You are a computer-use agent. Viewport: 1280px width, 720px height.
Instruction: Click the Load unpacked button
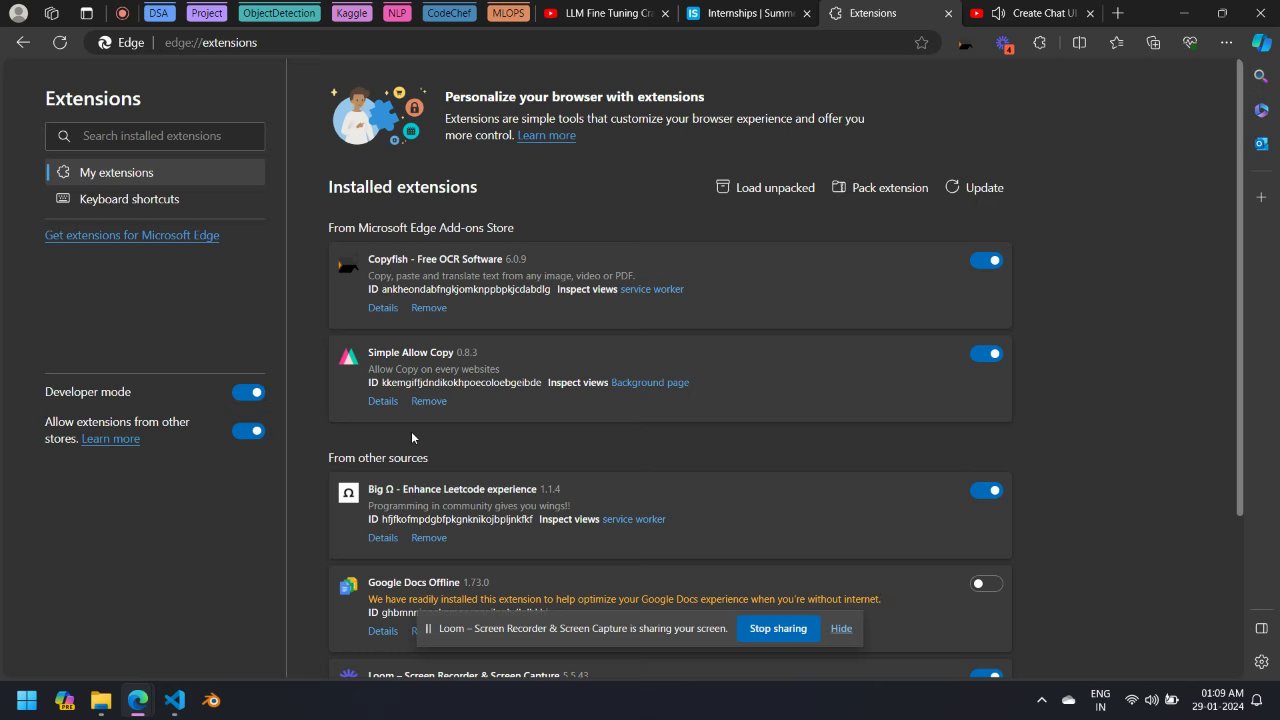(765, 187)
